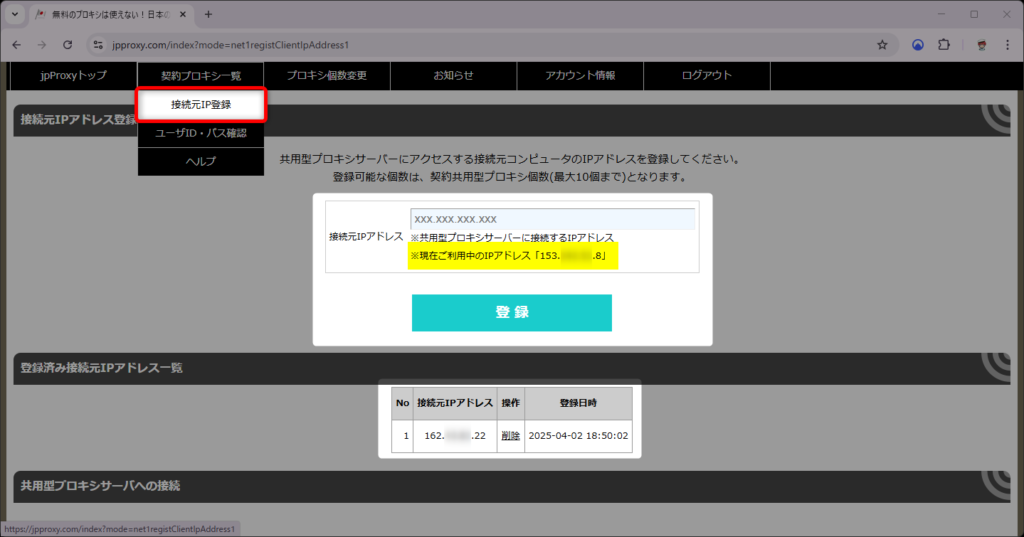Click the browser back arrow
This screenshot has height=537, width=1024.
tap(17, 45)
